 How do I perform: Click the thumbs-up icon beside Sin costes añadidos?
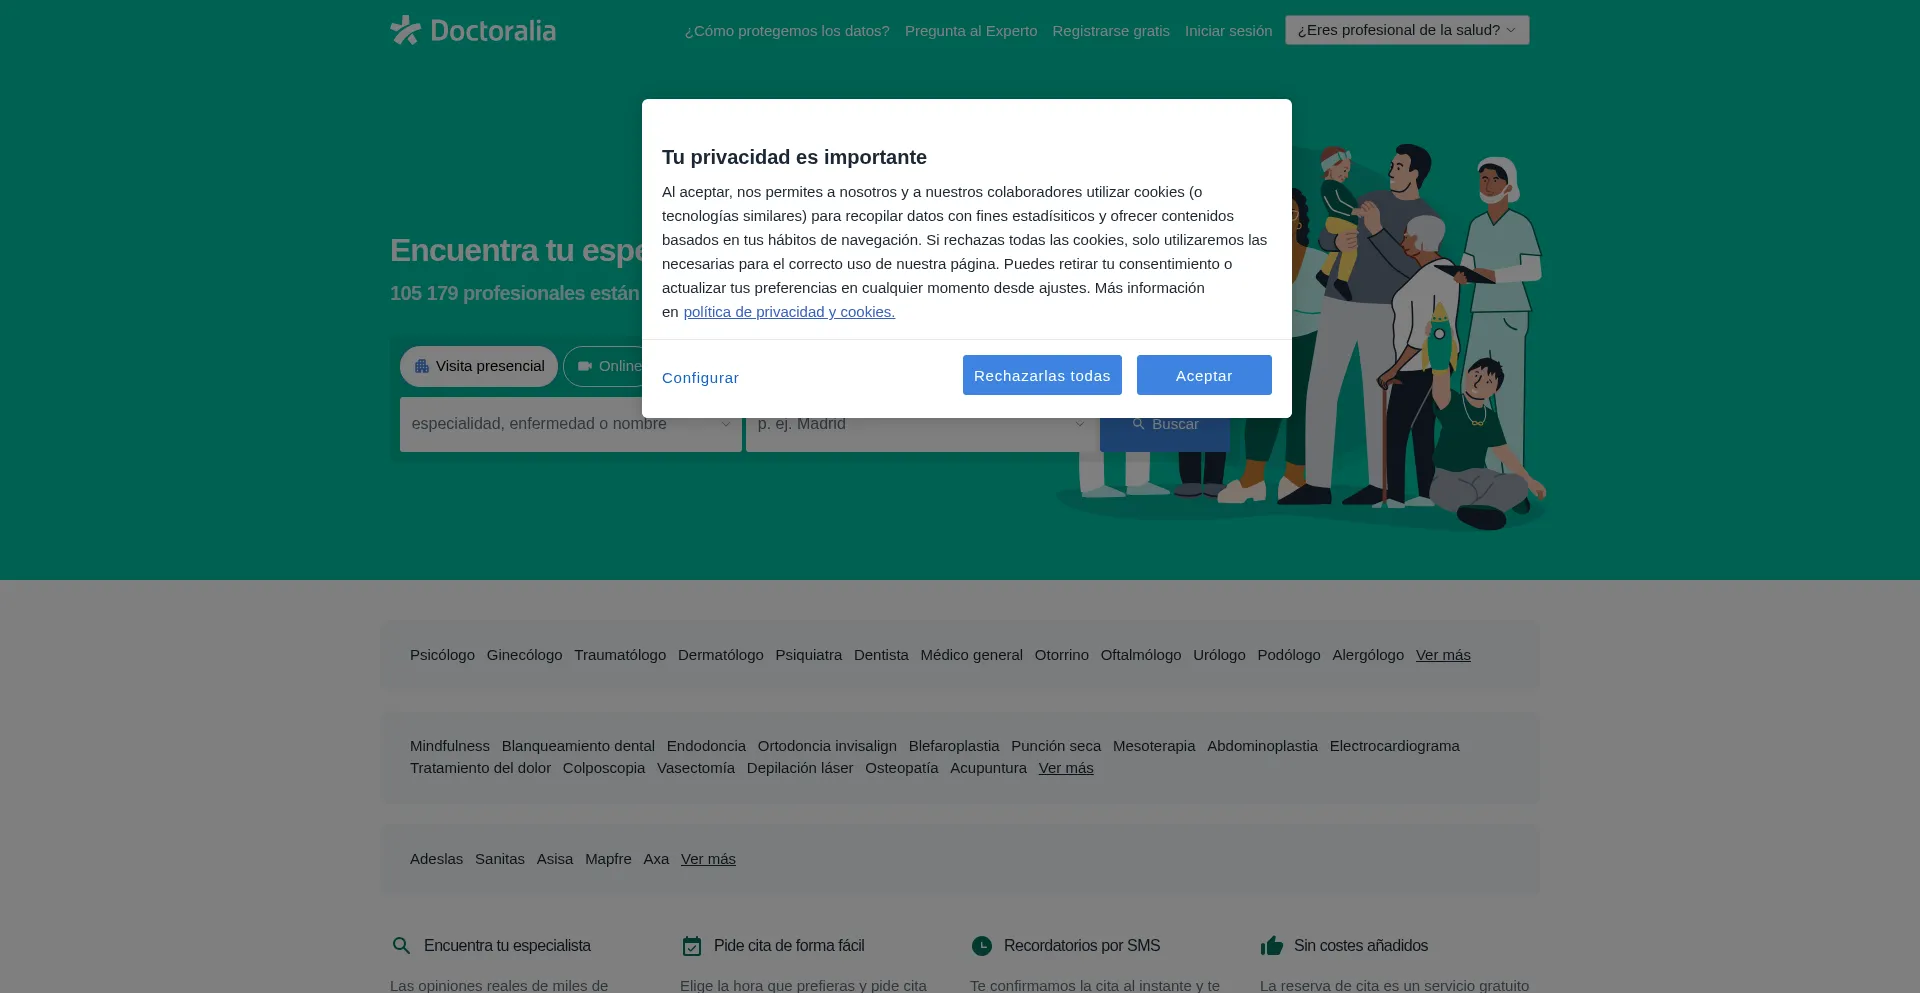click(1272, 946)
